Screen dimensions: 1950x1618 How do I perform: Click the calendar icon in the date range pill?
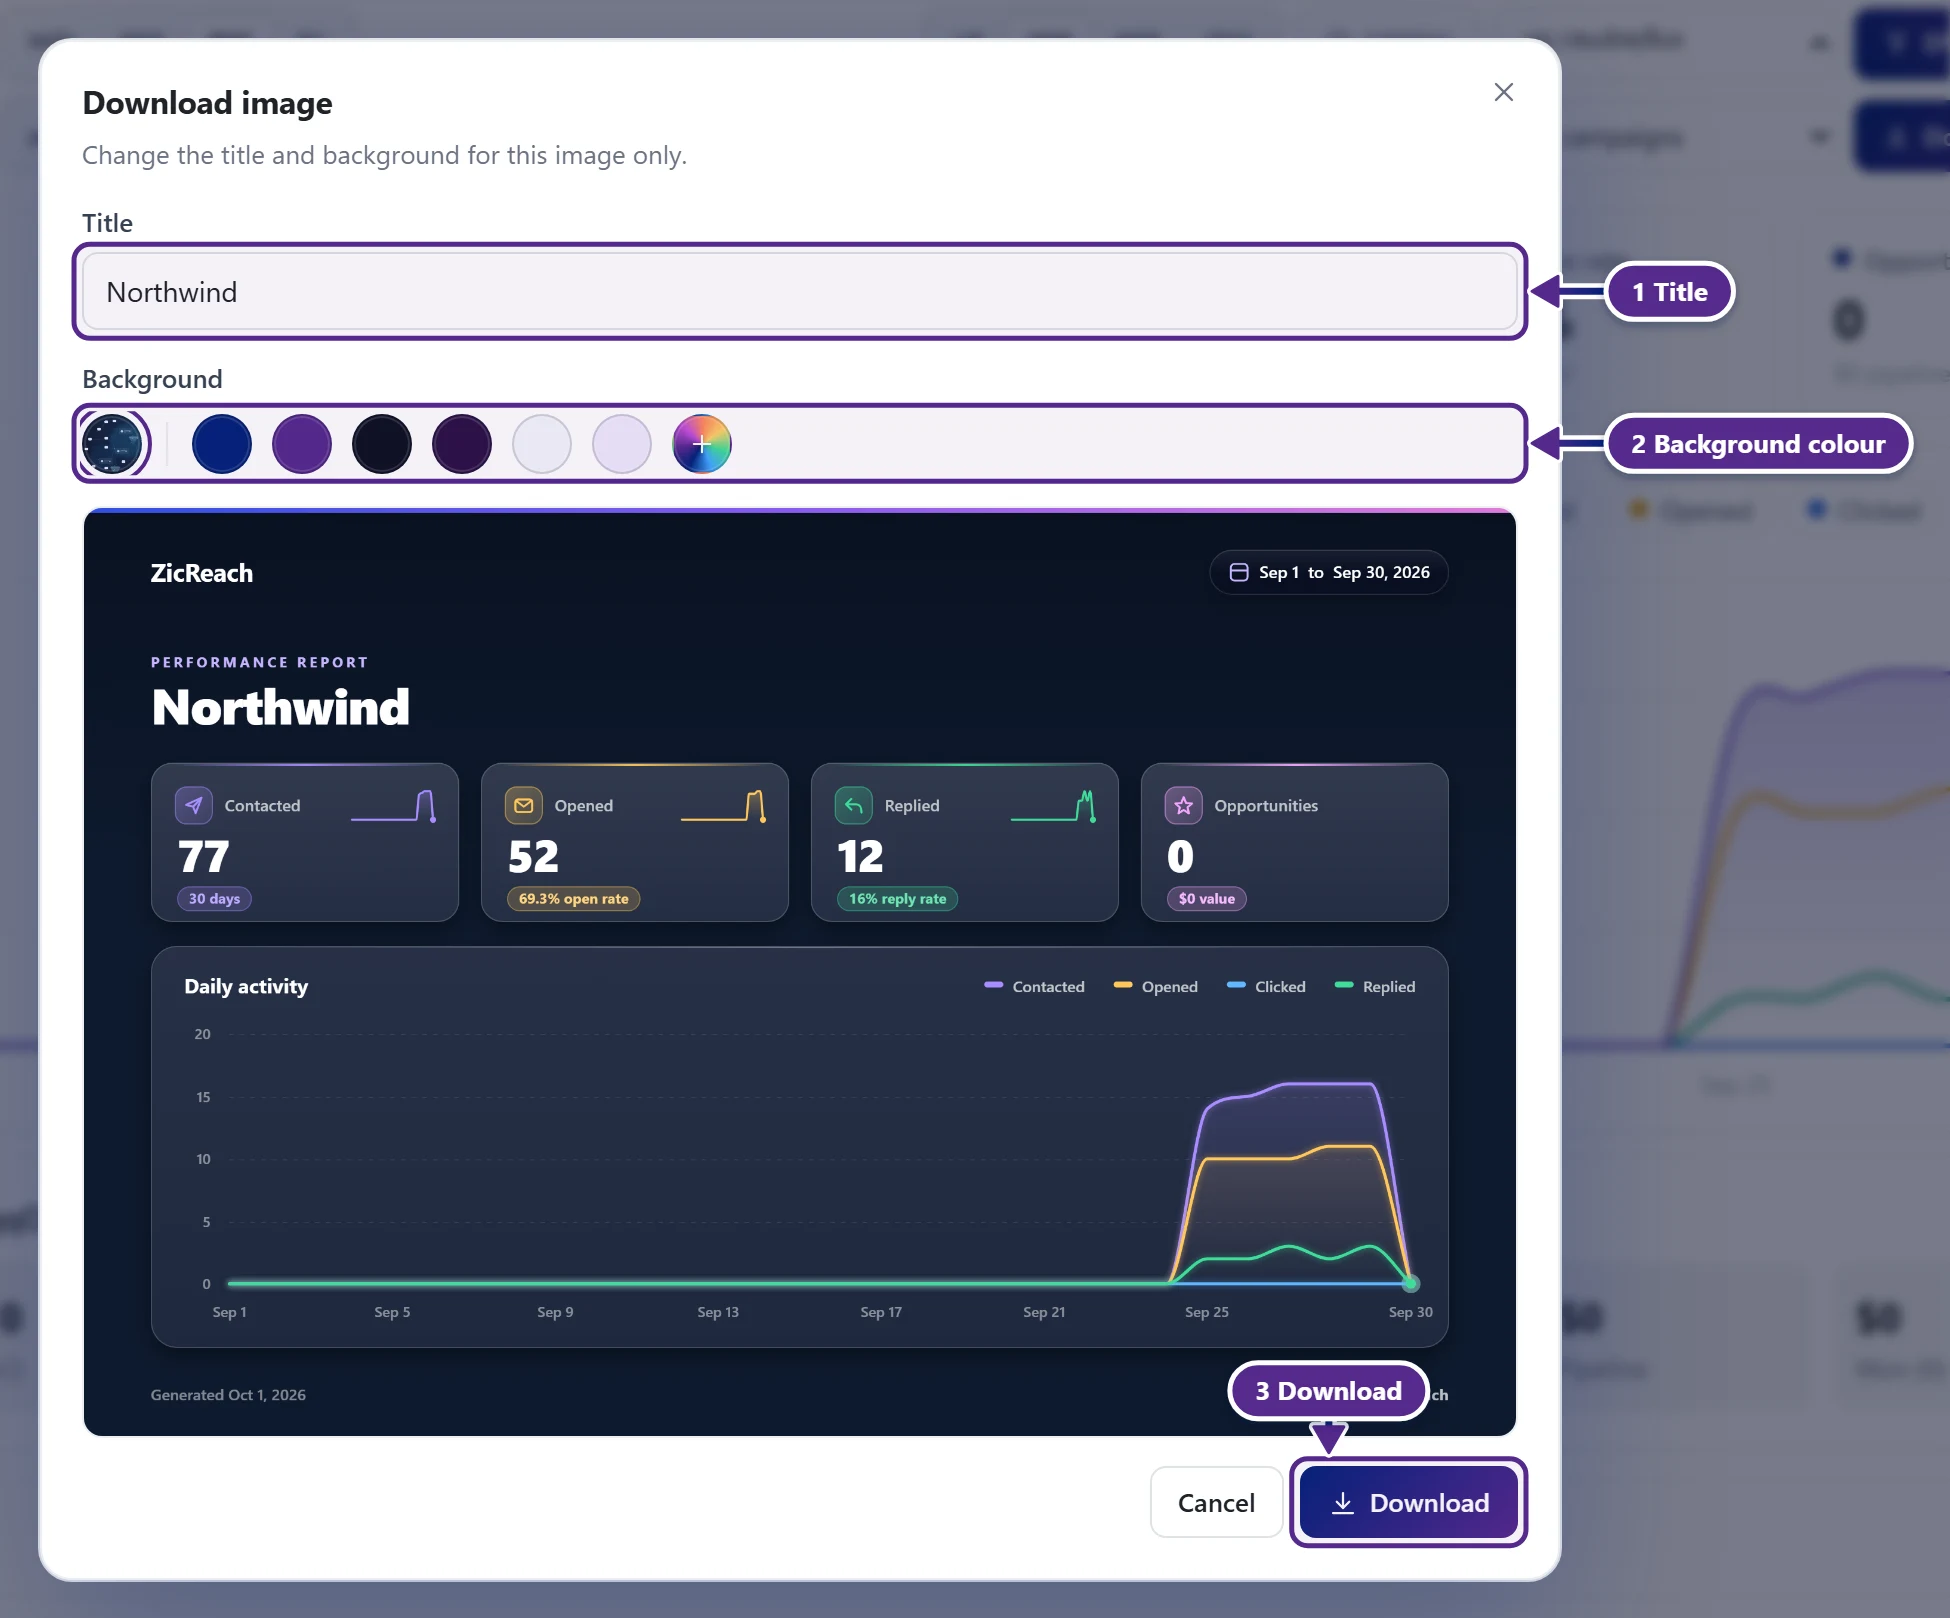1239,572
